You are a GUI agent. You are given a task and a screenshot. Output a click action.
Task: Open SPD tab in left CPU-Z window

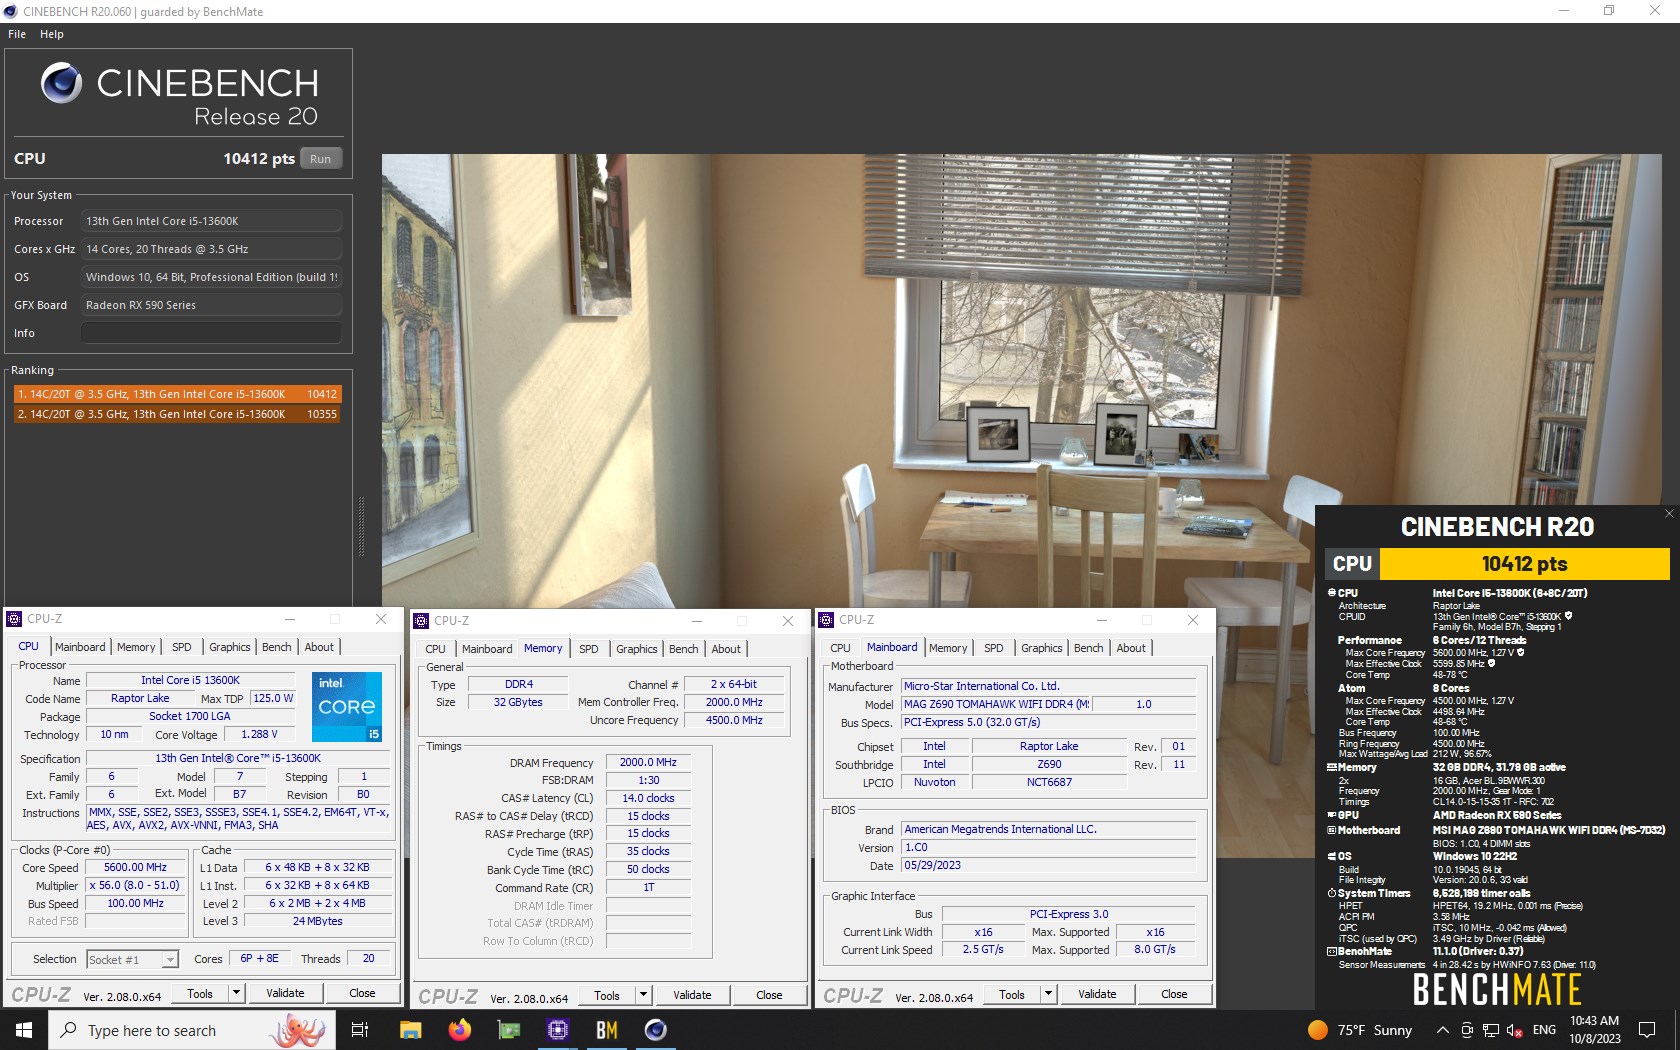[182, 647]
